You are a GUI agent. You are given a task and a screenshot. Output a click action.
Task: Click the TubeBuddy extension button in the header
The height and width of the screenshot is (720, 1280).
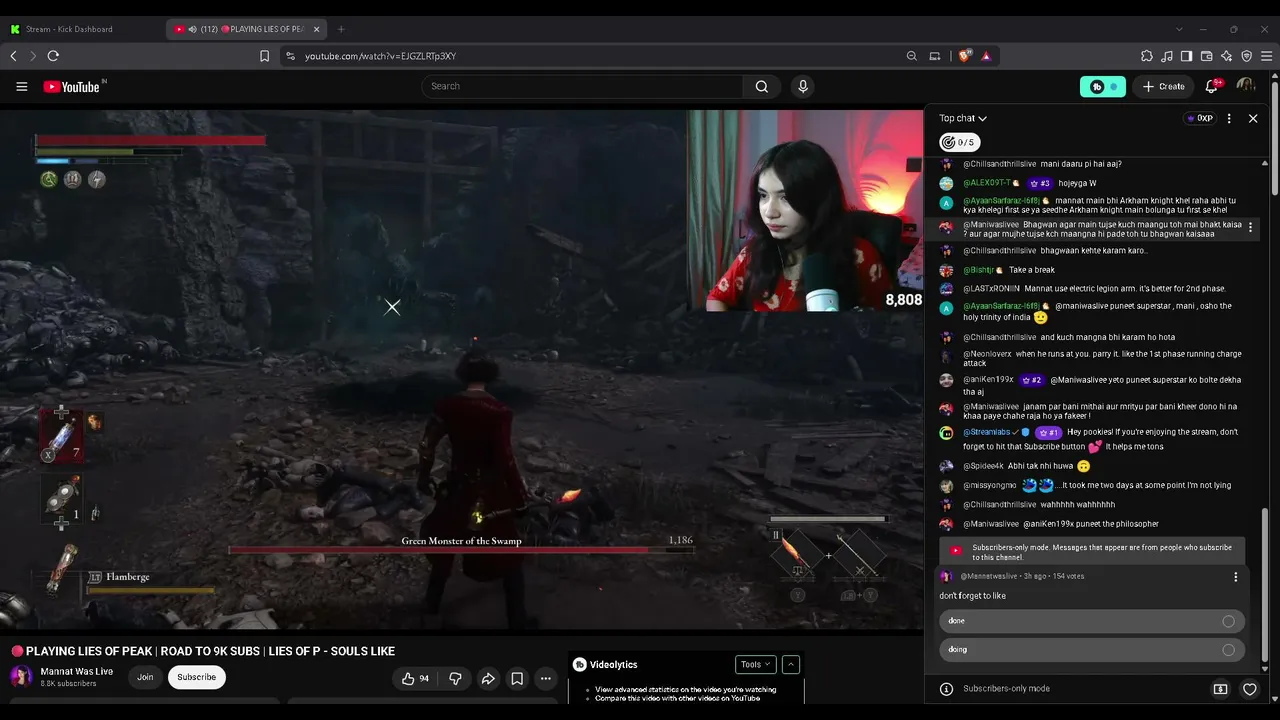point(1103,87)
